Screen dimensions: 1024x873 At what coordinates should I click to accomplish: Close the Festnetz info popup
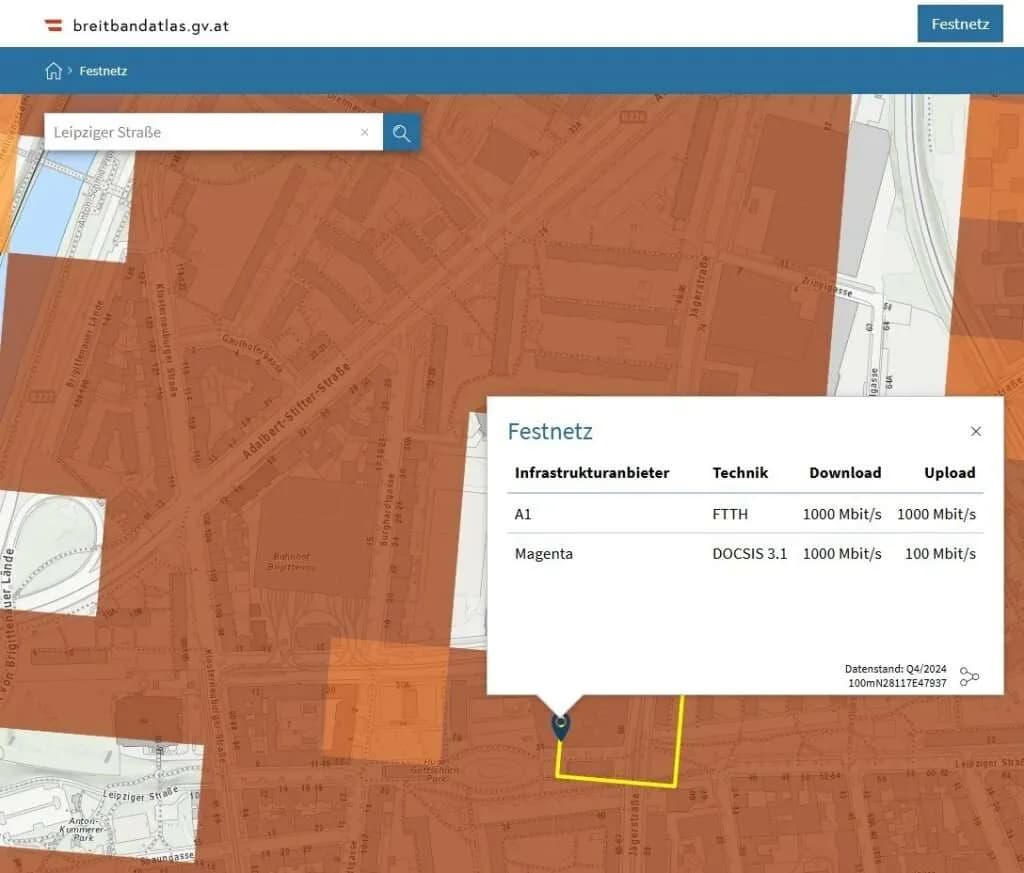975,431
